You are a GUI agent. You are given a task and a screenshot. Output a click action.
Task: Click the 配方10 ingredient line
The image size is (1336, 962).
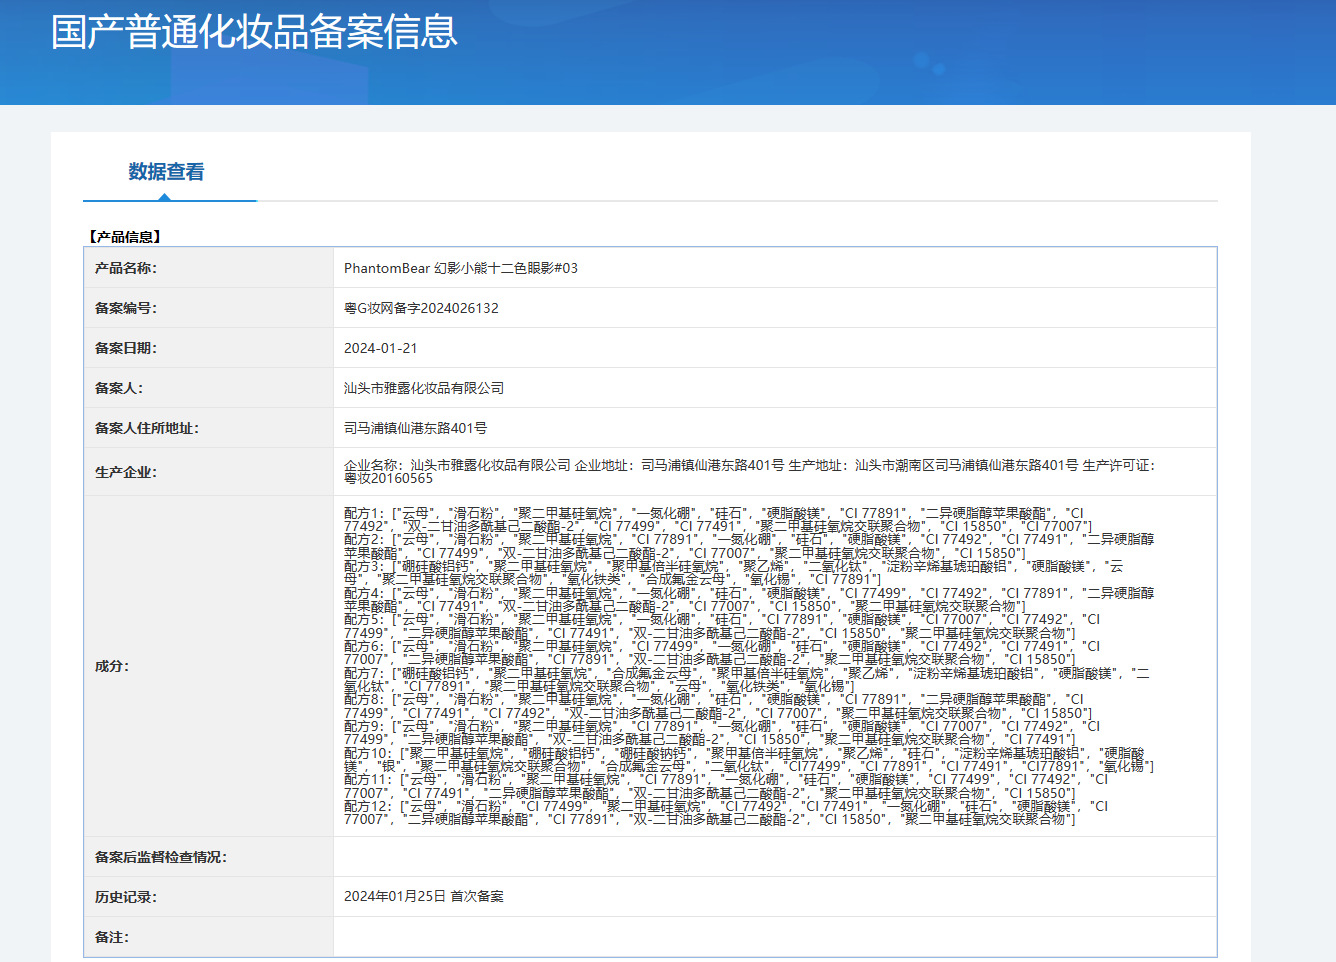tap(749, 760)
